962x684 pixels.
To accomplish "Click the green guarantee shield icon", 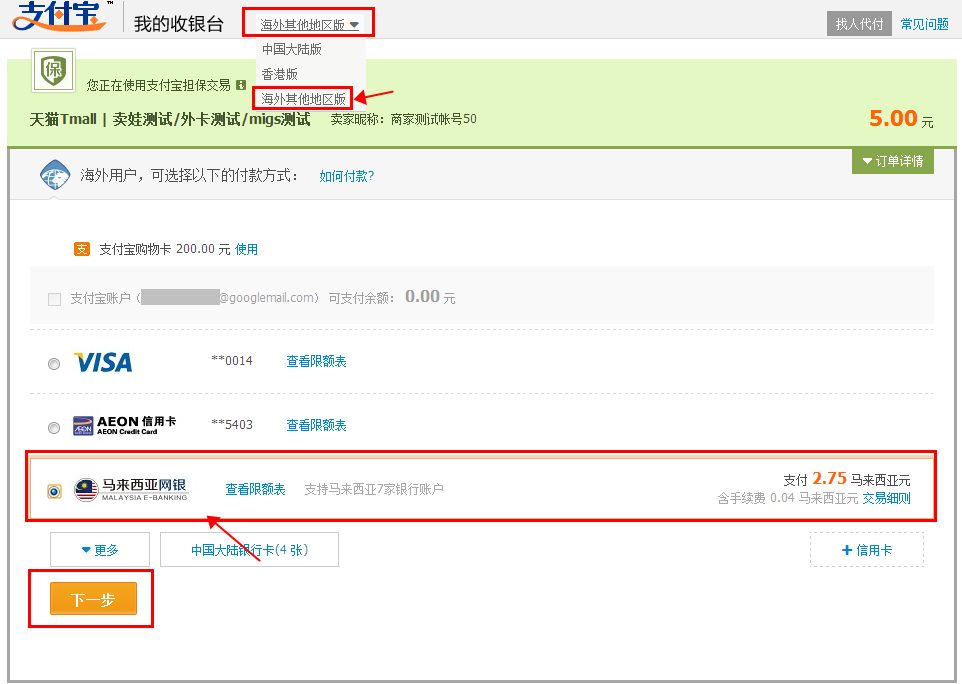I will click(x=51, y=70).
